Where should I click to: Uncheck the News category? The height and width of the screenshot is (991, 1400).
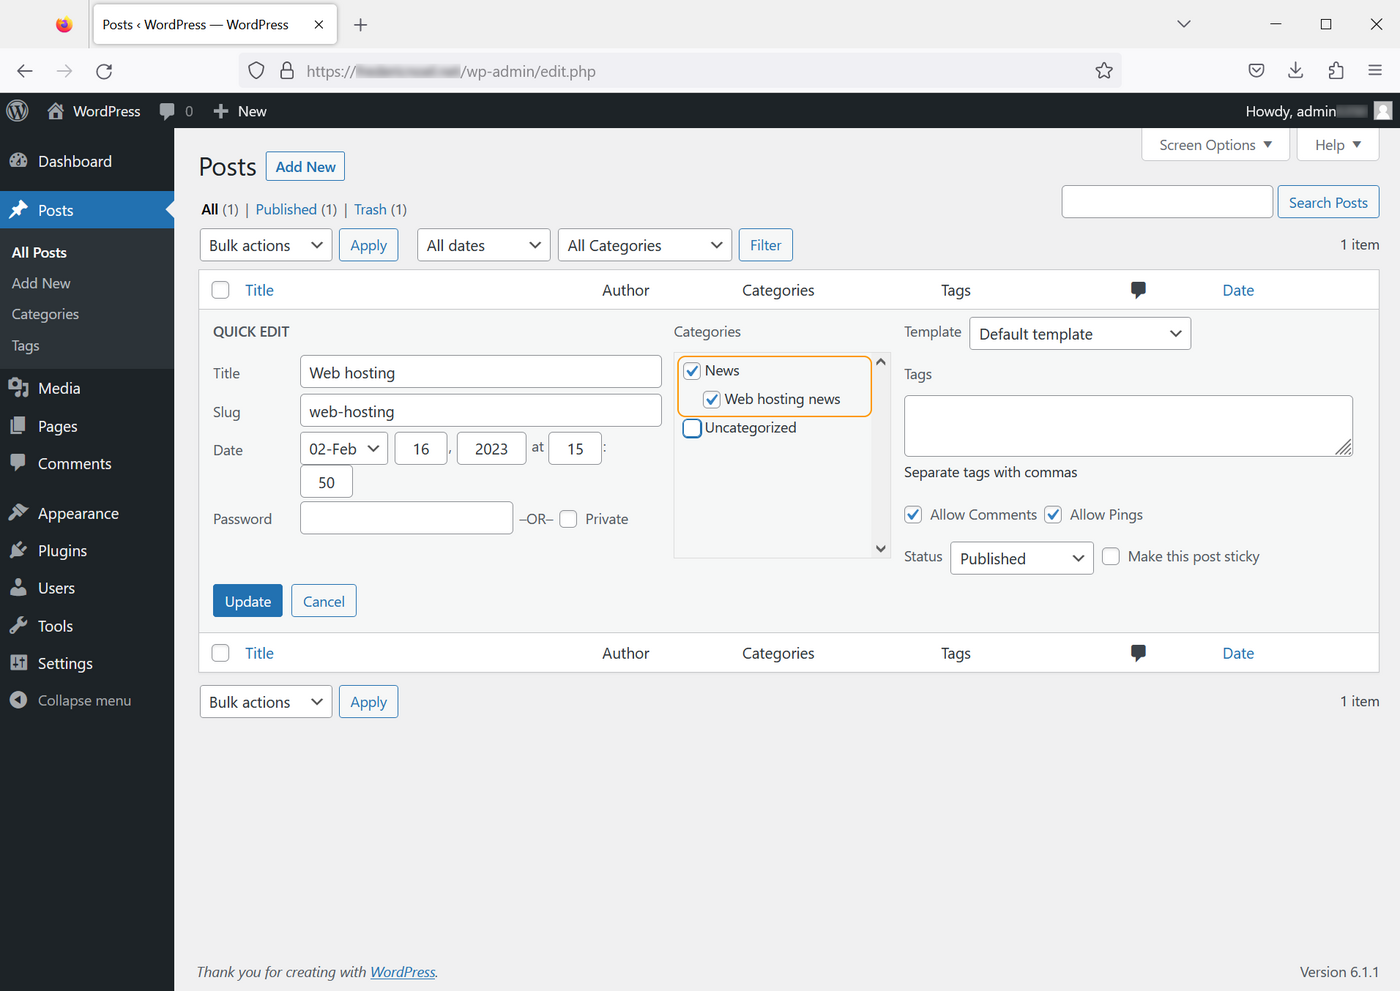(692, 370)
